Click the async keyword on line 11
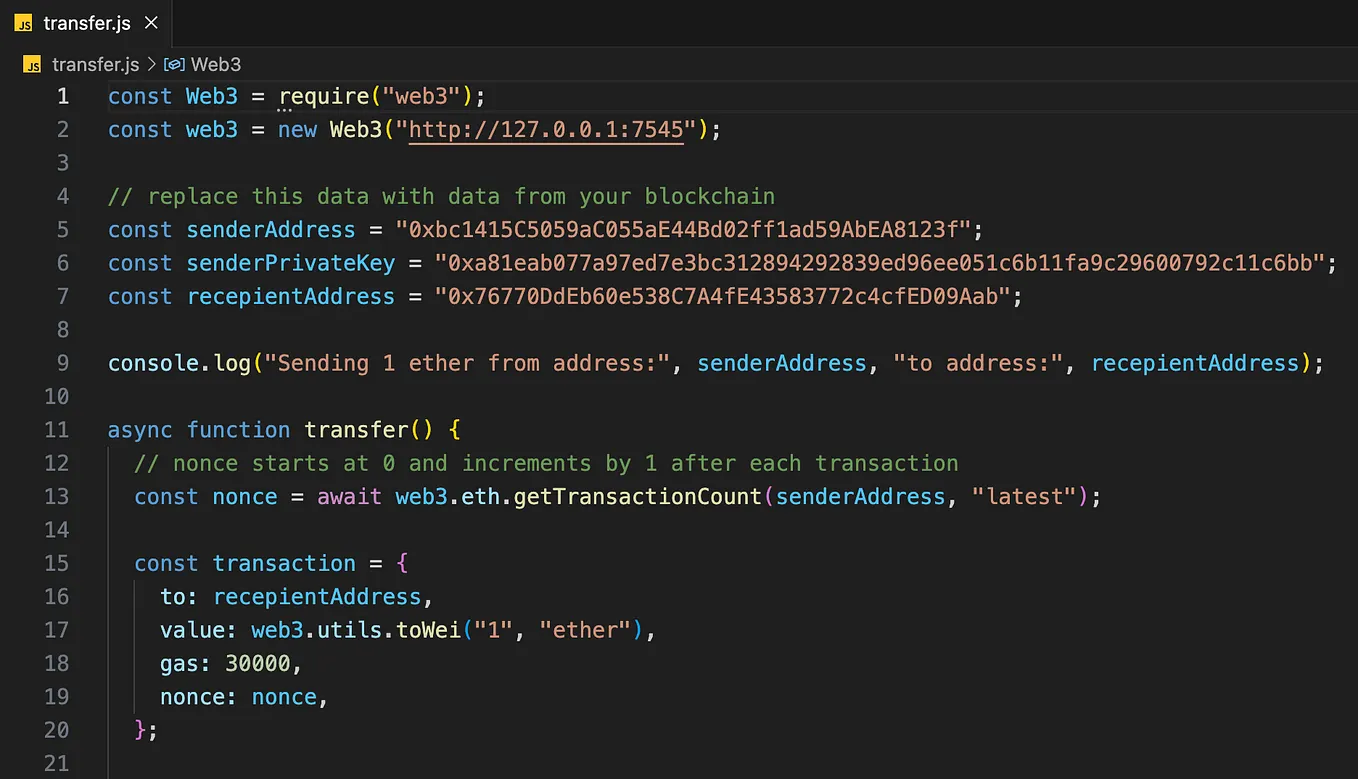 [x=140, y=430]
